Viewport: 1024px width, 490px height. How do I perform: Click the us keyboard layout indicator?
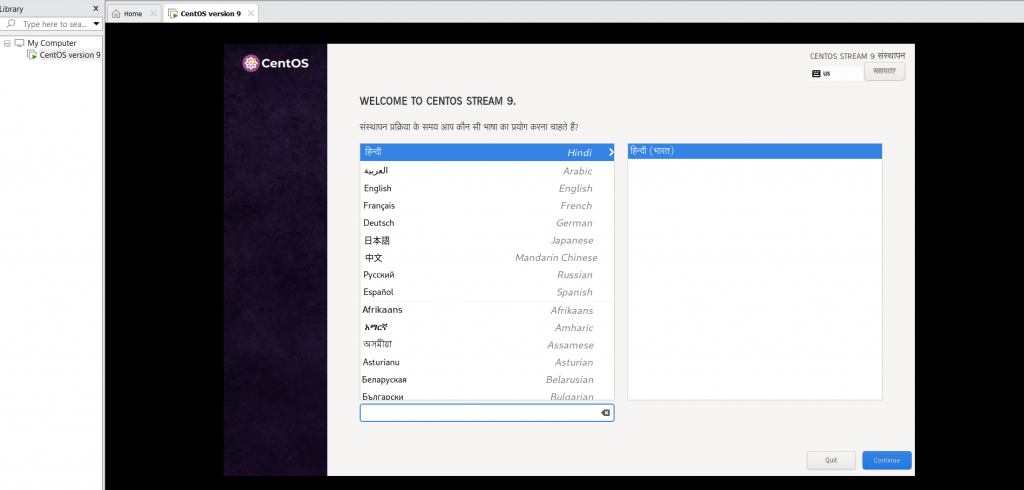[x=836, y=74]
